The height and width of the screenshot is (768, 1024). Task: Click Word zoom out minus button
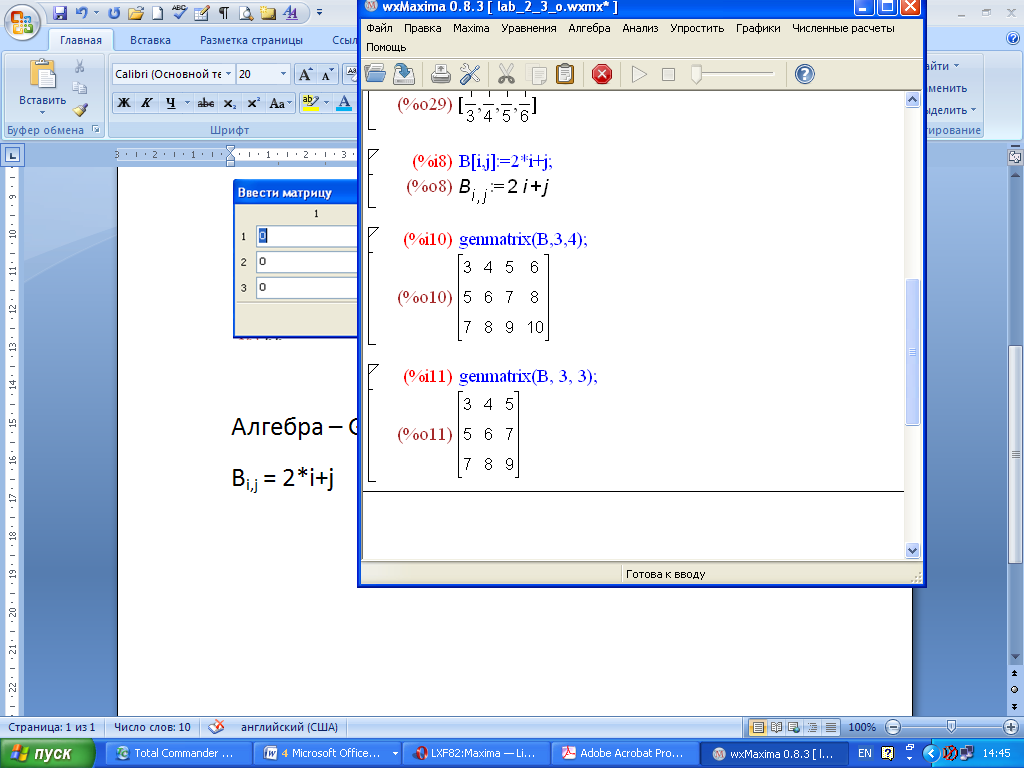pyautogui.click(x=893, y=727)
